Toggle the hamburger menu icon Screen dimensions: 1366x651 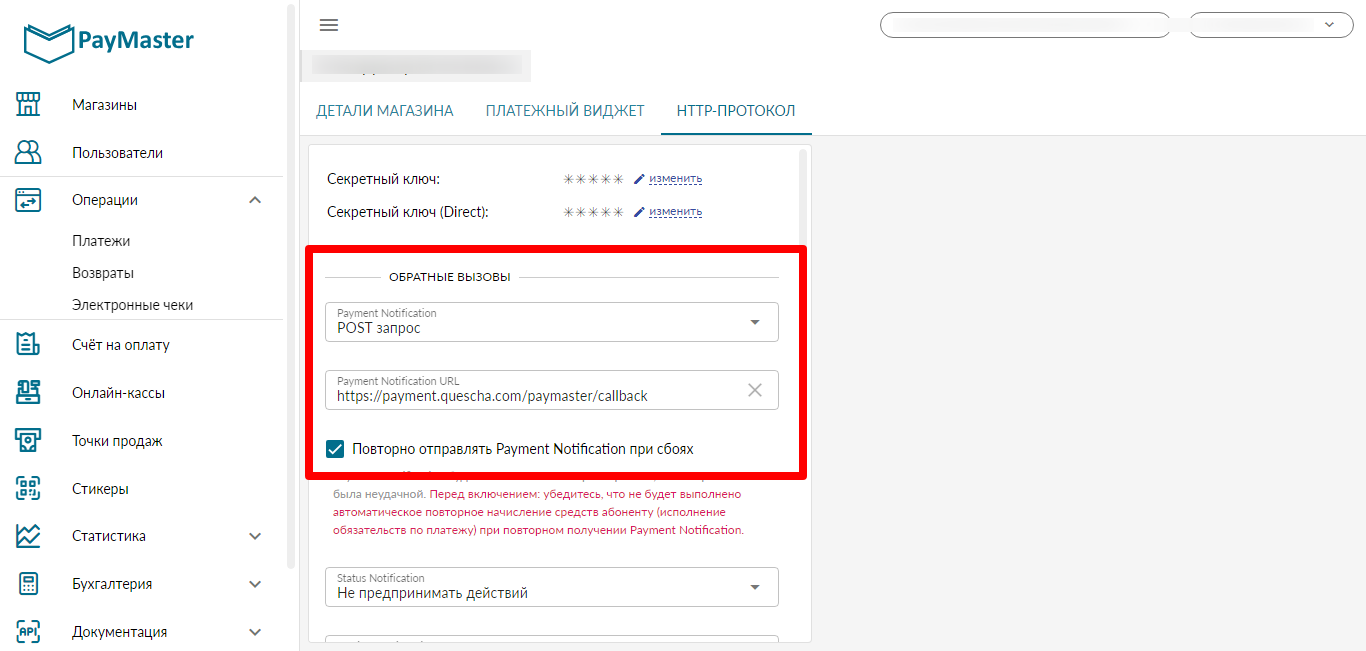pyautogui.click(x=328, y=25)
